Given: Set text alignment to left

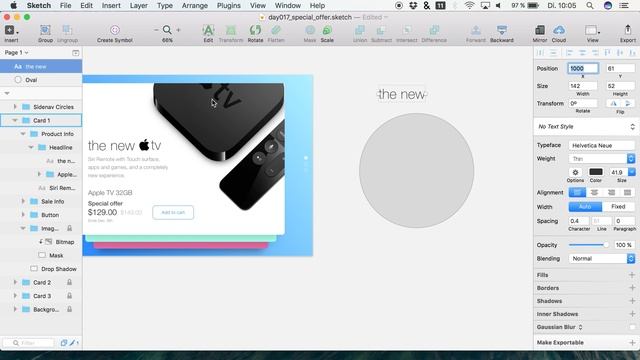Looking at the screenshot, I should pos(577,192).
